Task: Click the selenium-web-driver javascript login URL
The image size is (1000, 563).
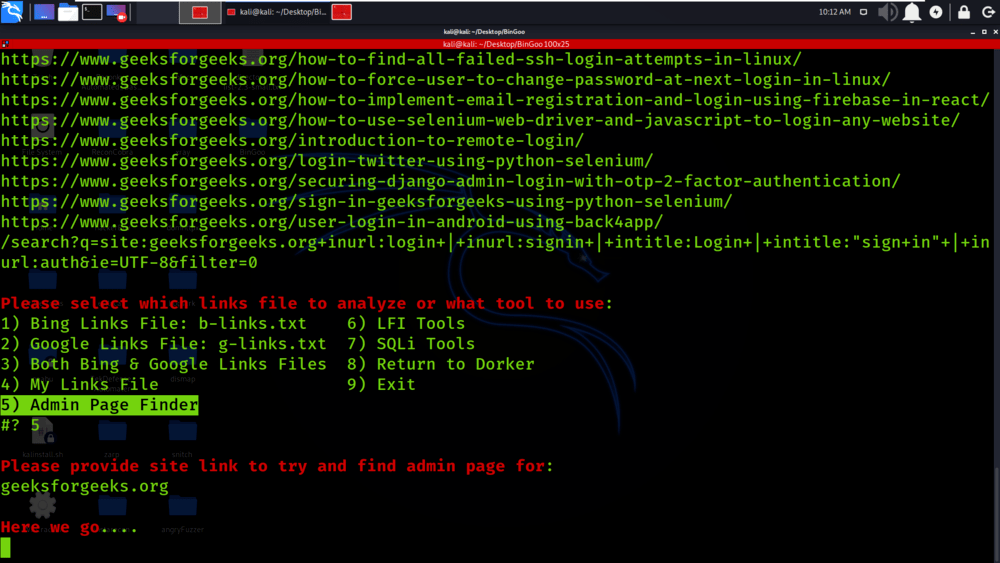Action: point(480,121)
